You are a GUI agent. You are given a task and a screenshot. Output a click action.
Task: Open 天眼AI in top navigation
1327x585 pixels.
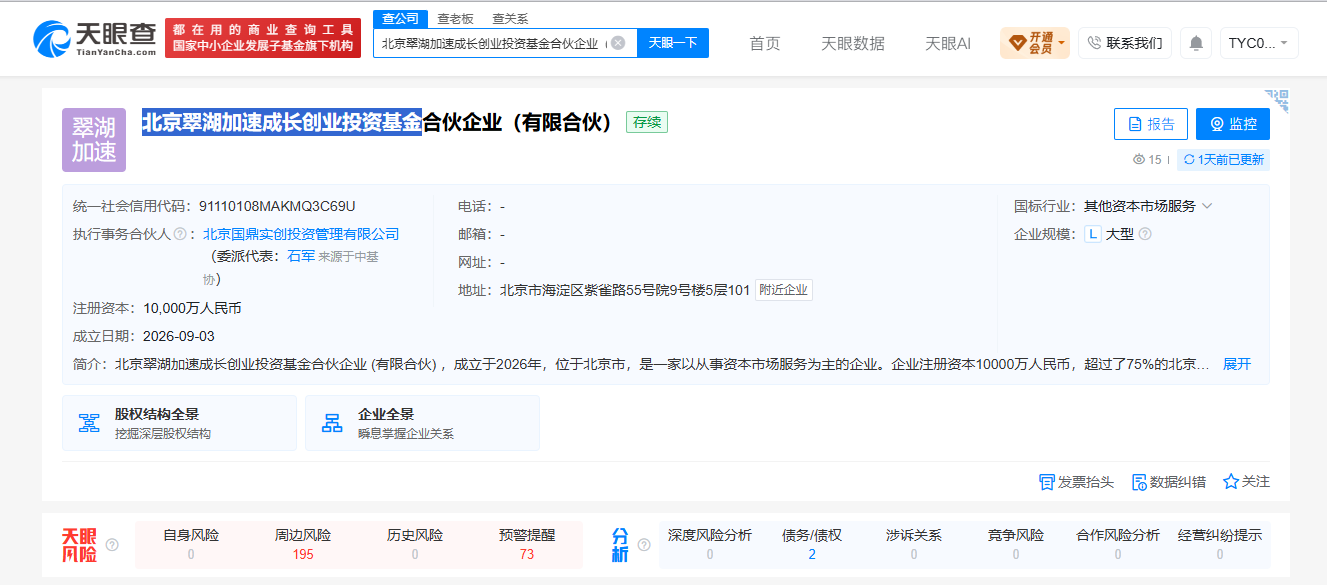[948, 43]
